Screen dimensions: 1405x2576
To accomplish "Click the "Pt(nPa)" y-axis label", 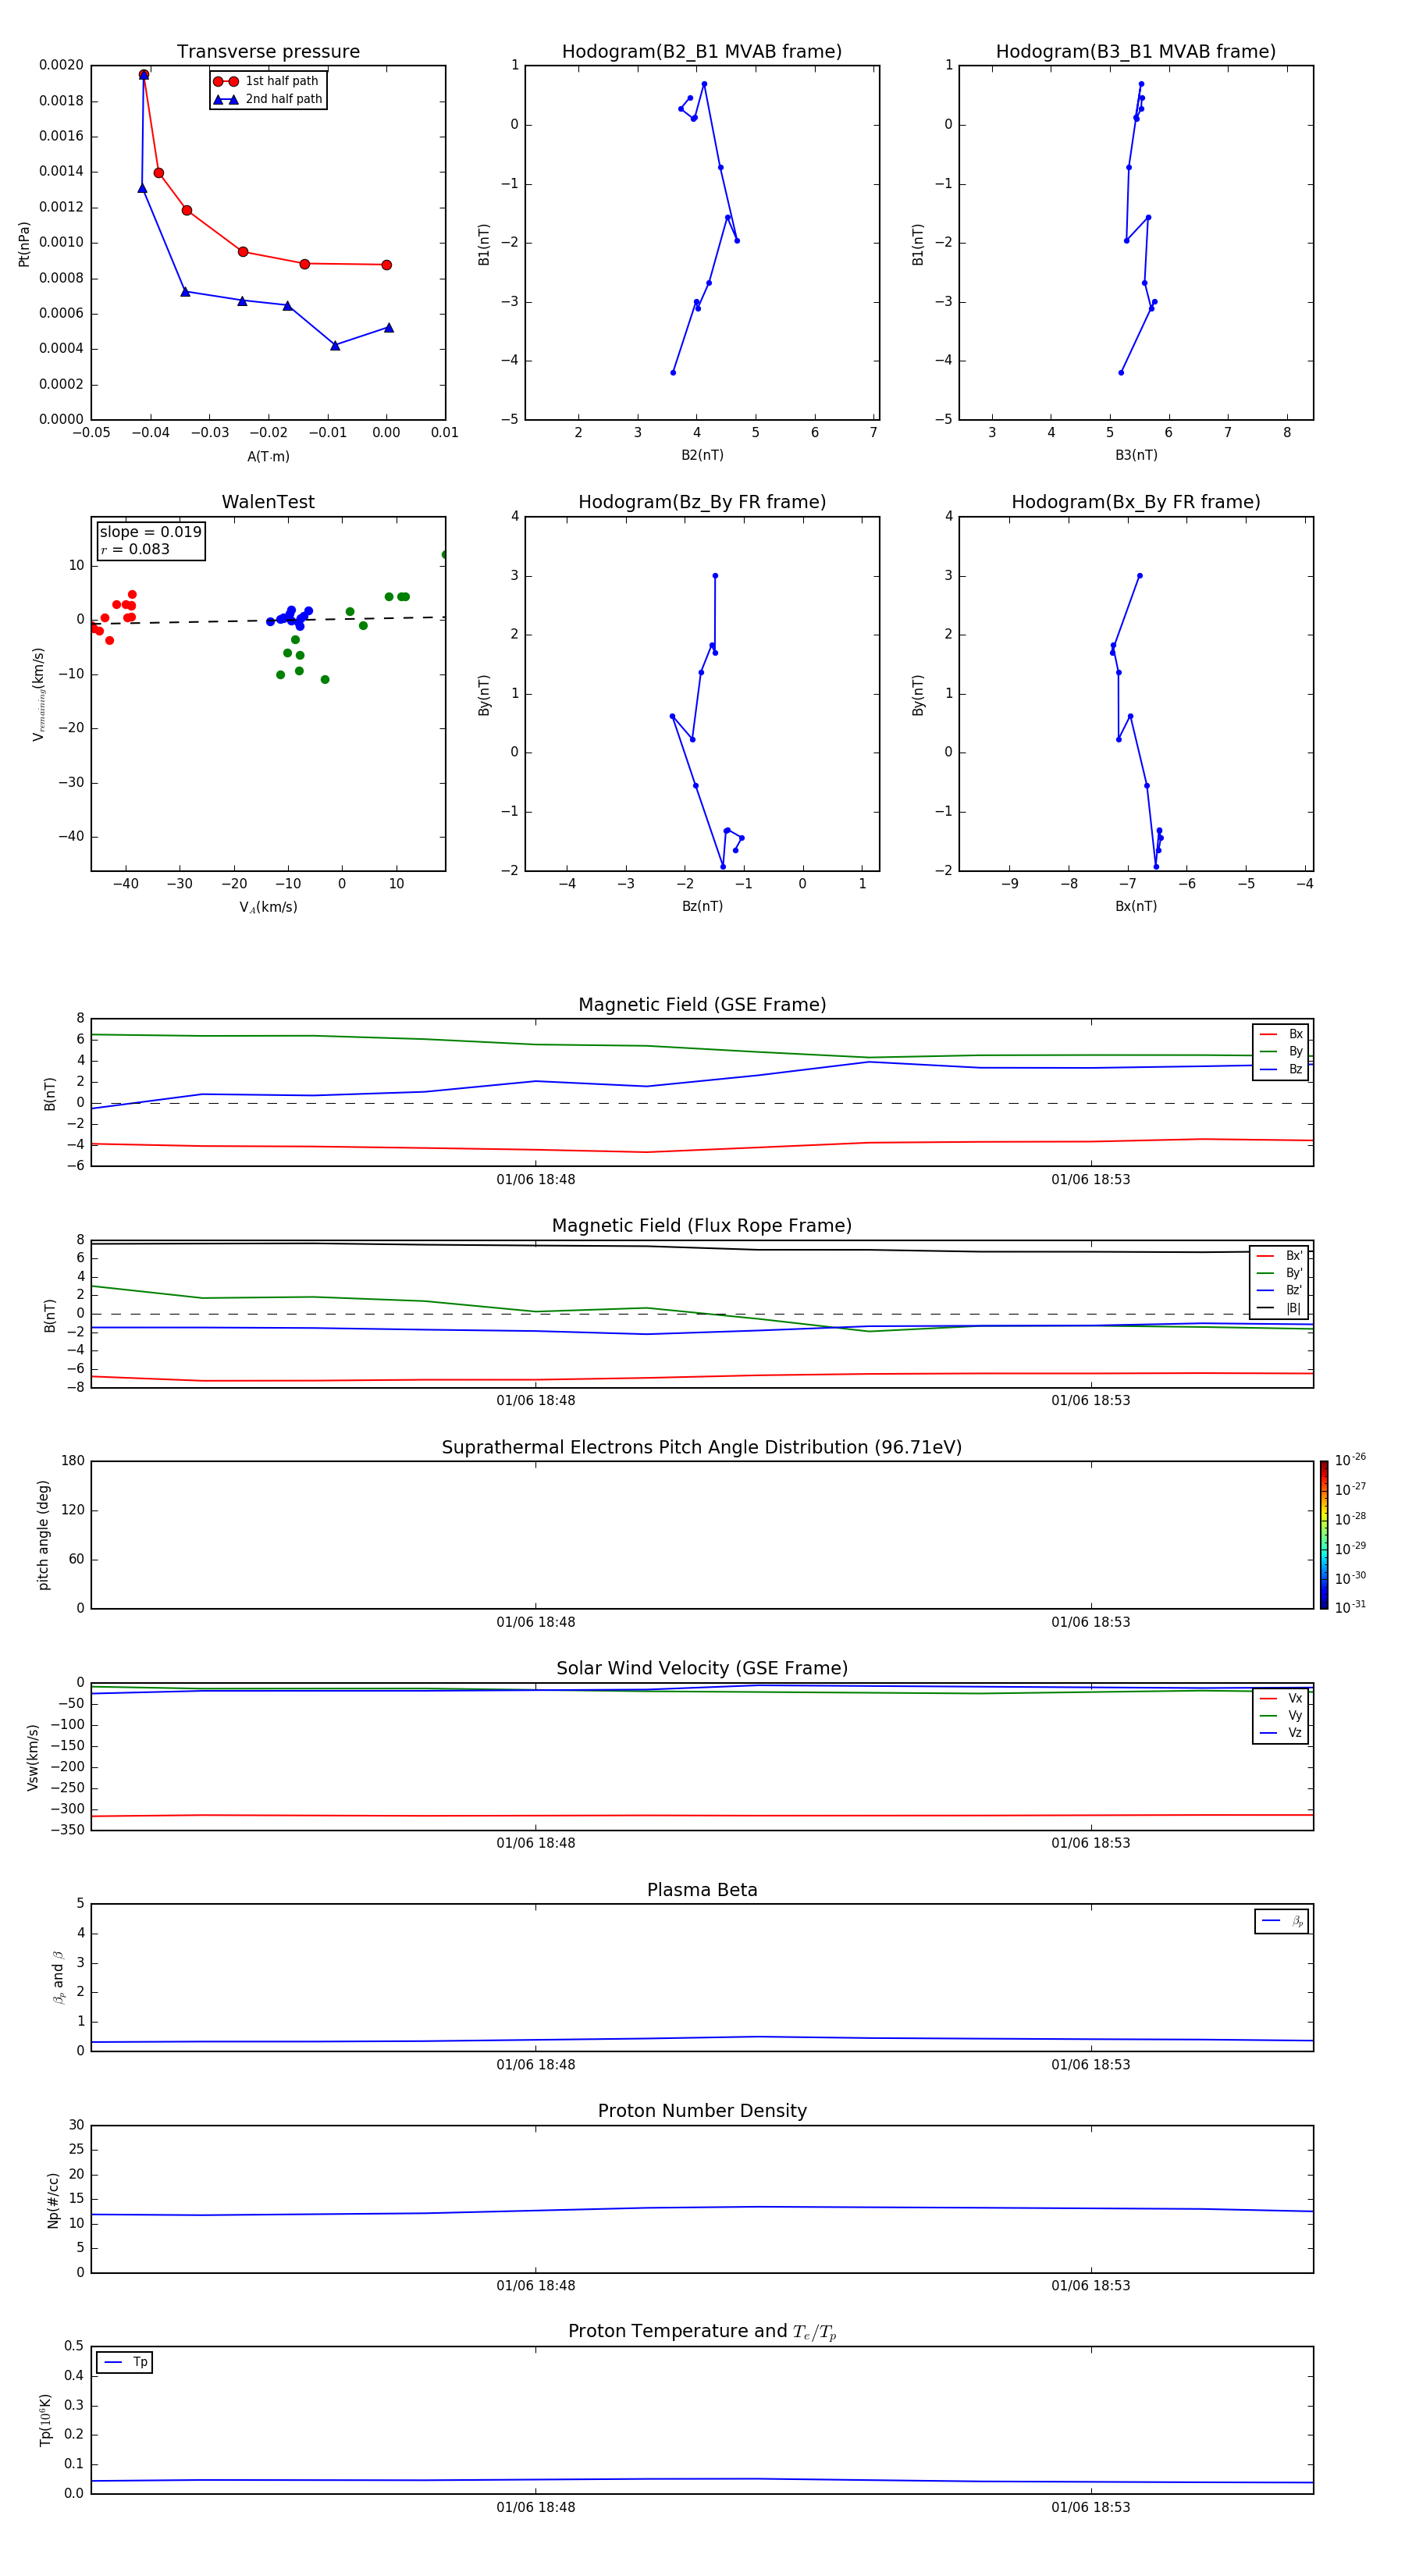I will 24,244.
